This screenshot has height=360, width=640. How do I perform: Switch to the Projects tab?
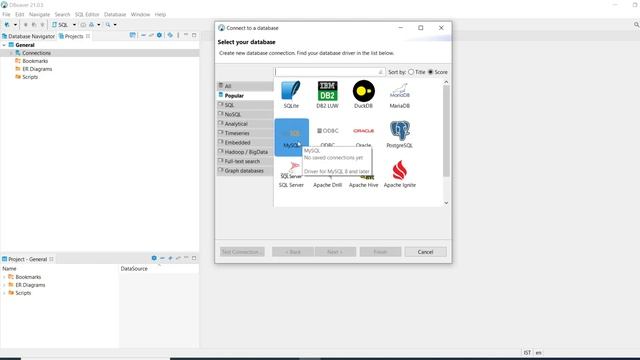point(74,36)
